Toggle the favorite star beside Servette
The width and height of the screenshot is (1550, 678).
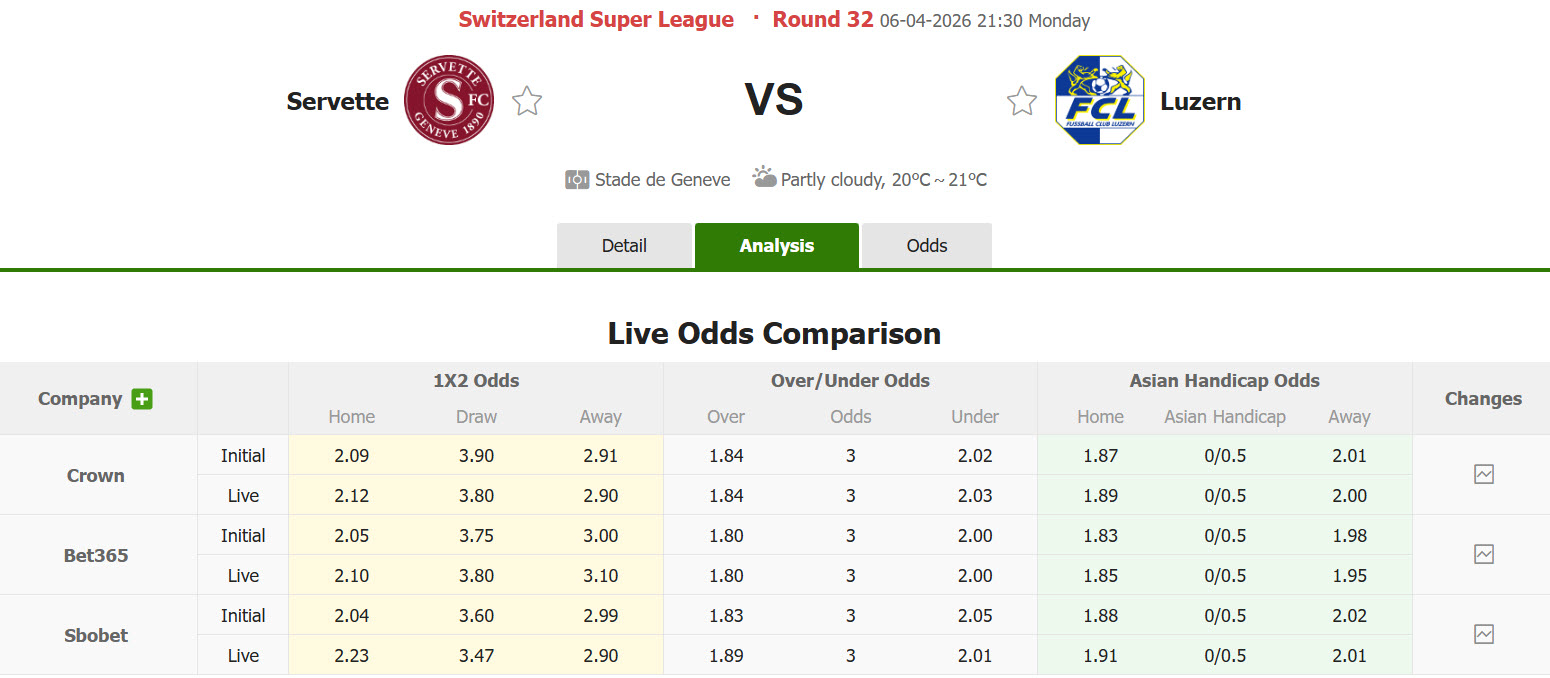coord(527,100)
